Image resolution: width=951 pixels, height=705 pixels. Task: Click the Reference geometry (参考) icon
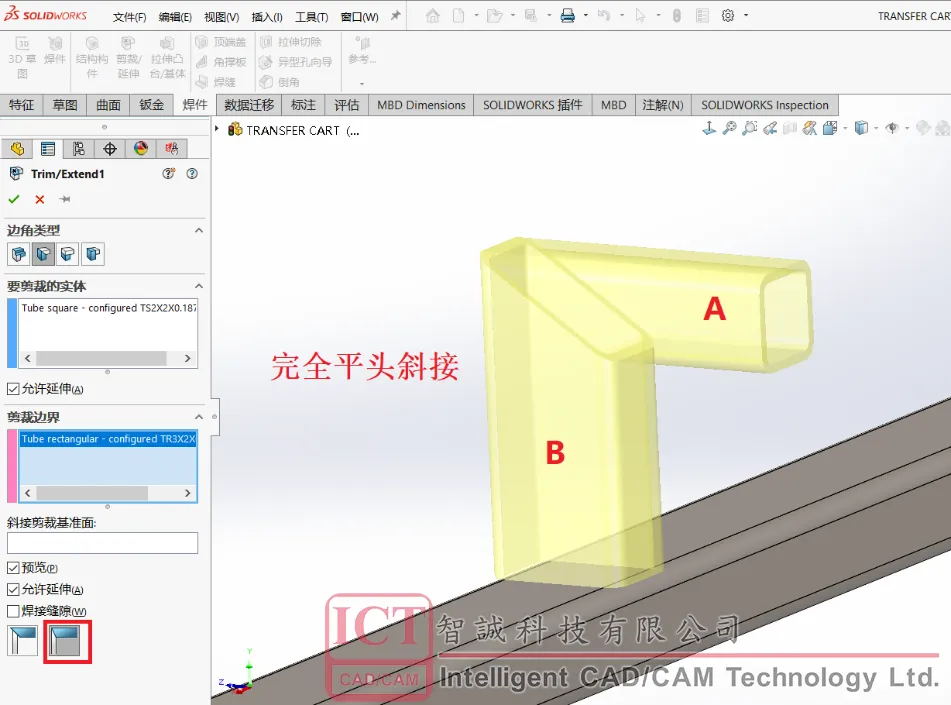coord(363,44)
